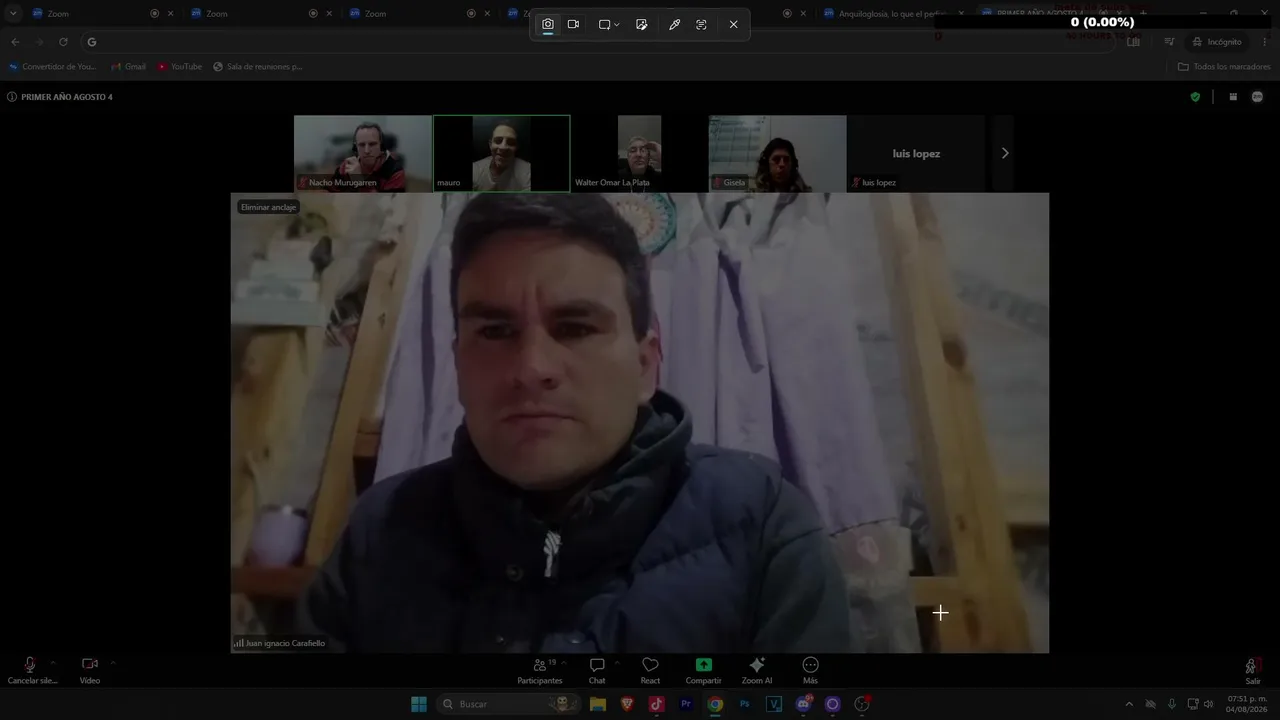1280x720 pixels.
Task: Select Walter Omar La Plata's video thumbnail
Action: click(x=640, y=153)
